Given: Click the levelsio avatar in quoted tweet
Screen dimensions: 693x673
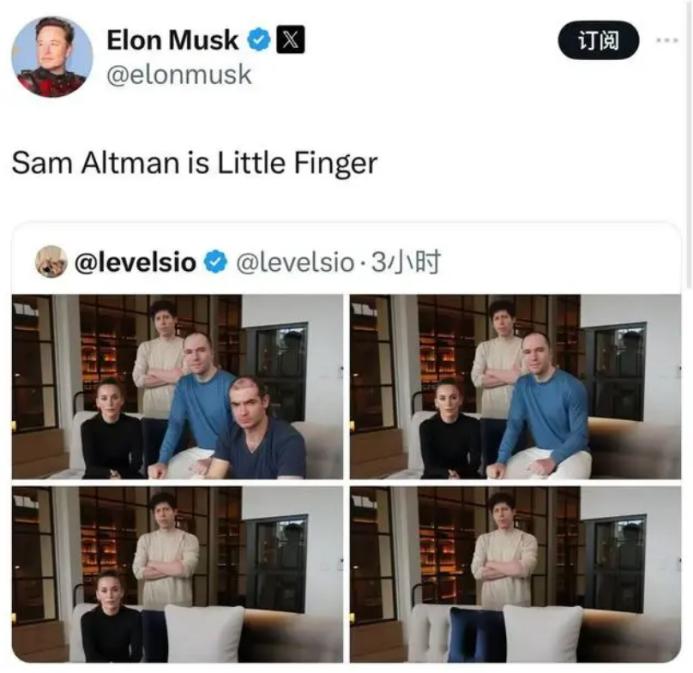Looking at the screenshot, I should tap(51, 262).
